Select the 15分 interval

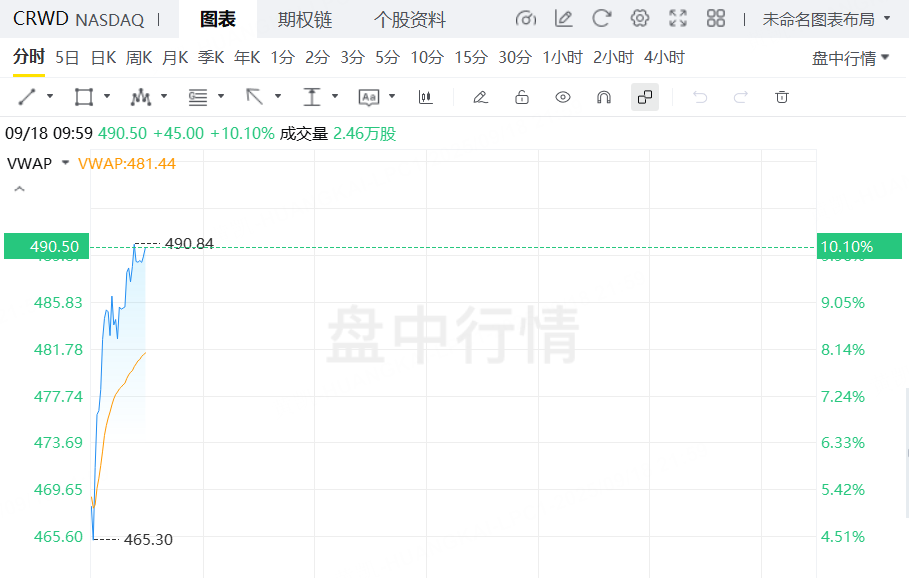(x=471, y=57)
